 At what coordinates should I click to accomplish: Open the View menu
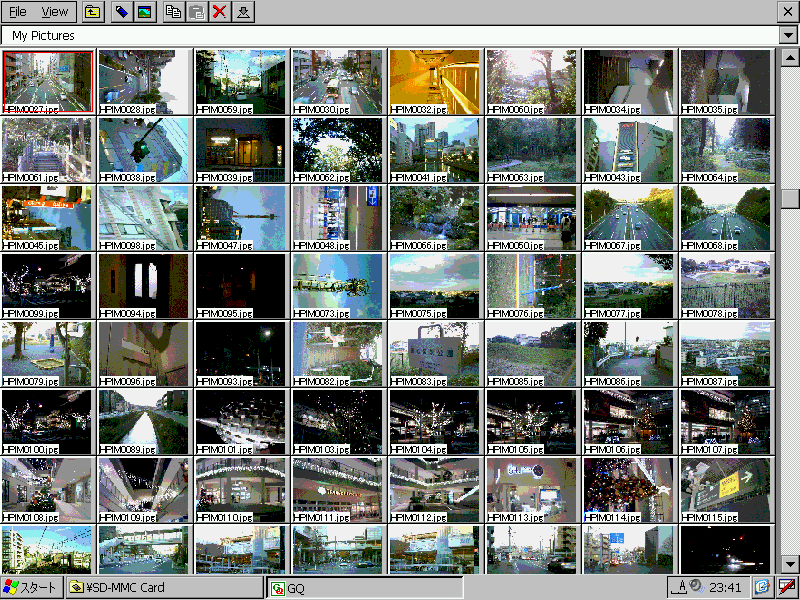point(56,12)
